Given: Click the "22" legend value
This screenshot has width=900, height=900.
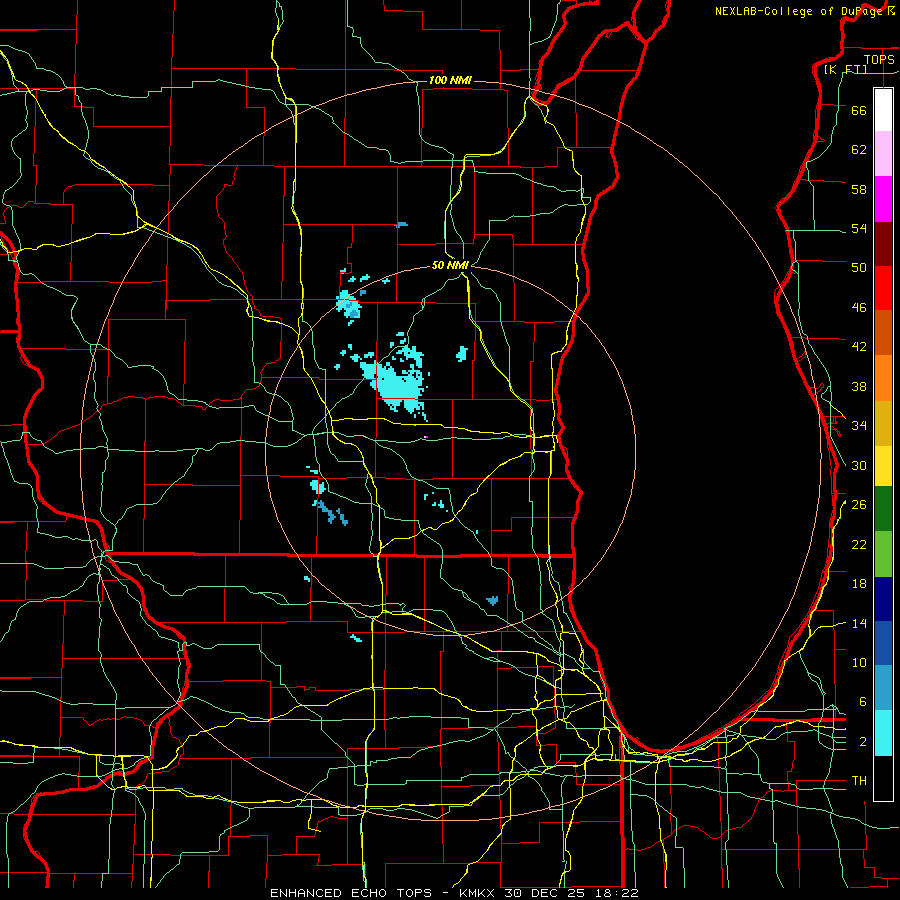Looking at the screenshot, I should 859,544.
